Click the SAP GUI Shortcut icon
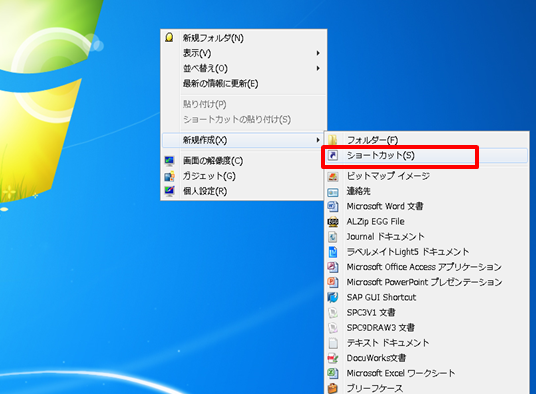 pyautogui.click(x=333, y=297)
